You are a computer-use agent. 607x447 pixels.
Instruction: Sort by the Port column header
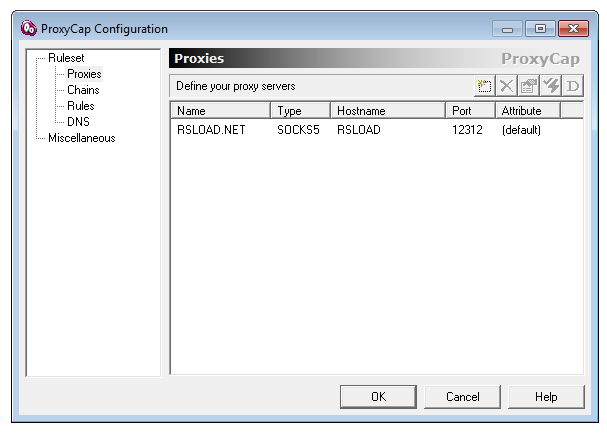470,111
